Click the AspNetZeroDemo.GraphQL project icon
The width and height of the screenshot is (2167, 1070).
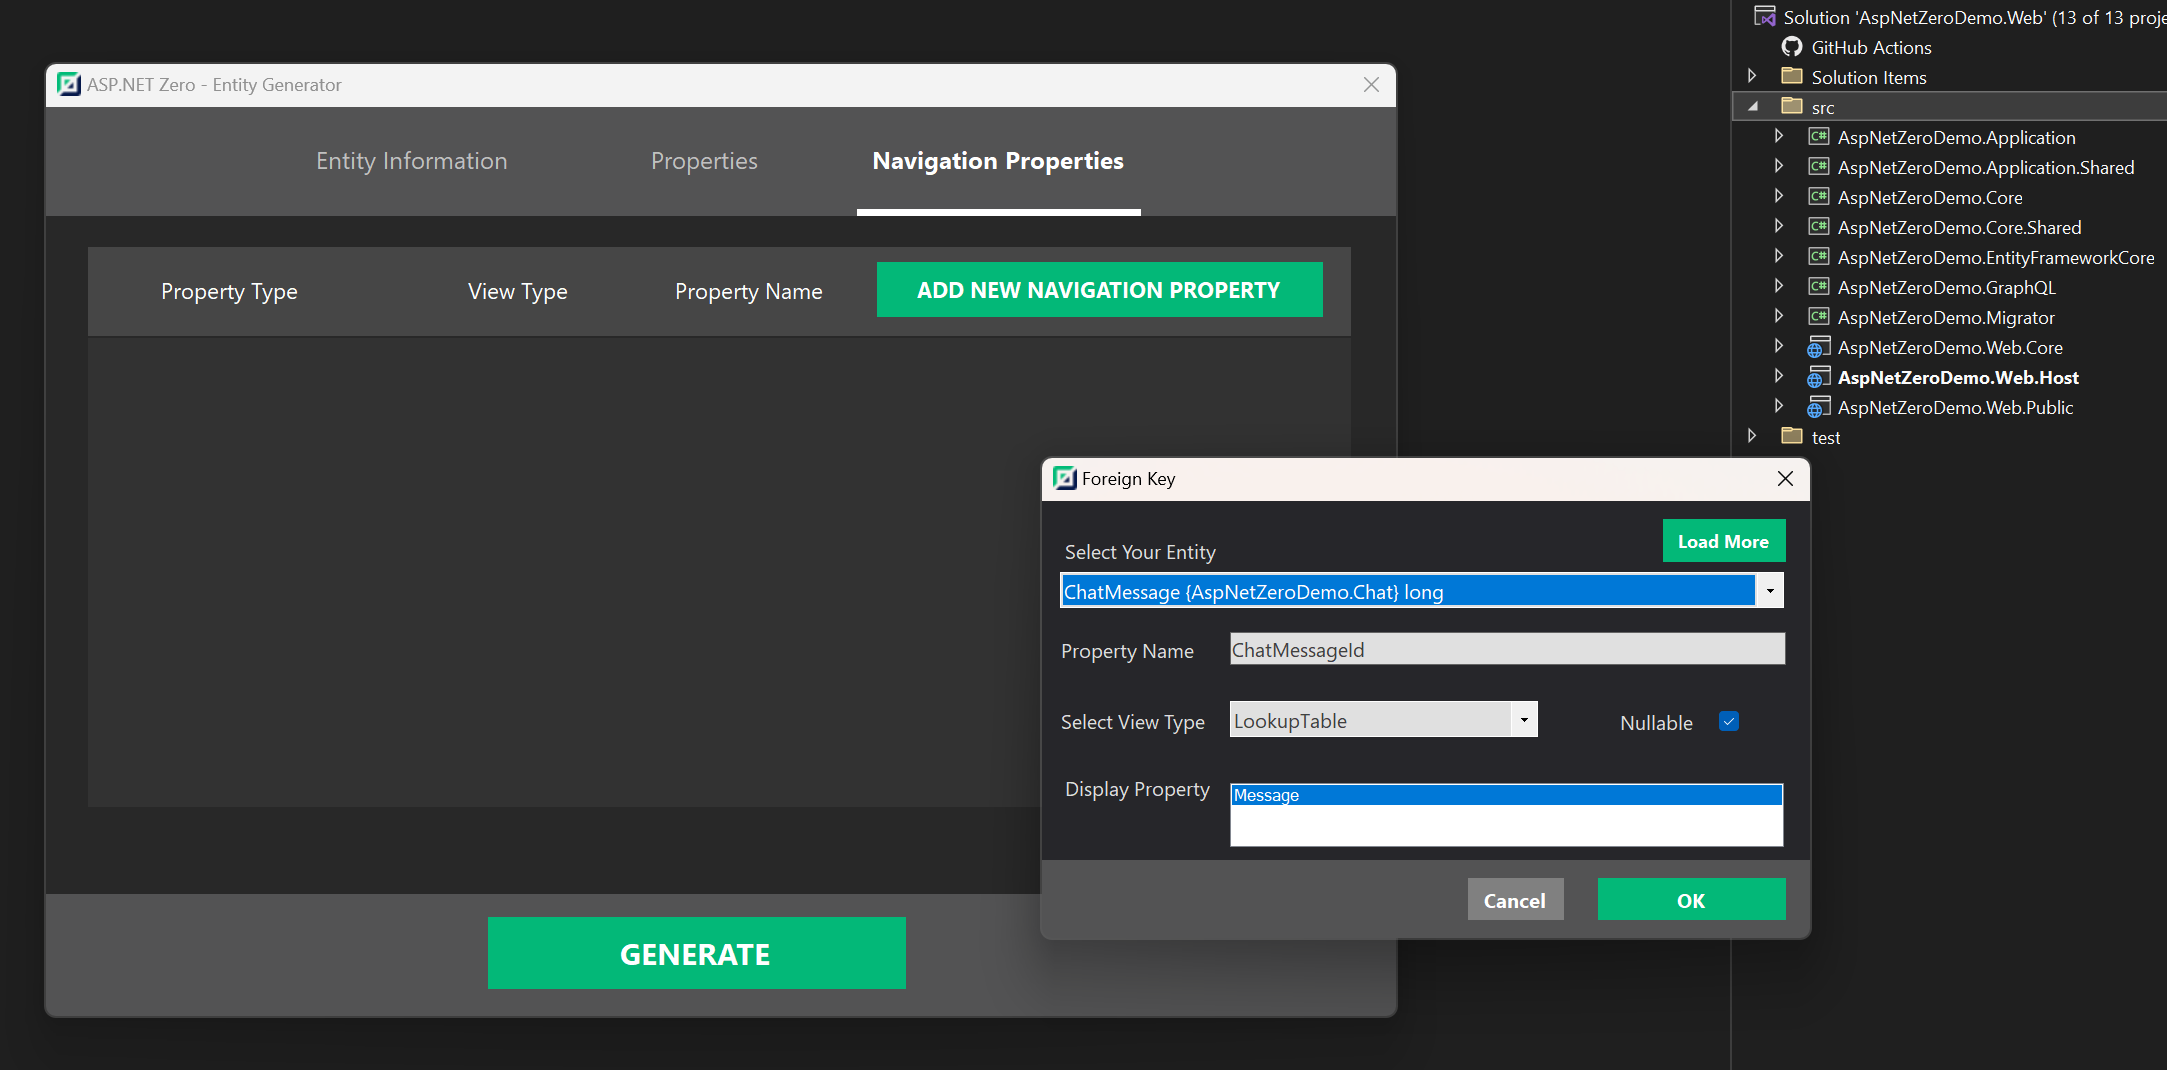tap(1819, 287)
